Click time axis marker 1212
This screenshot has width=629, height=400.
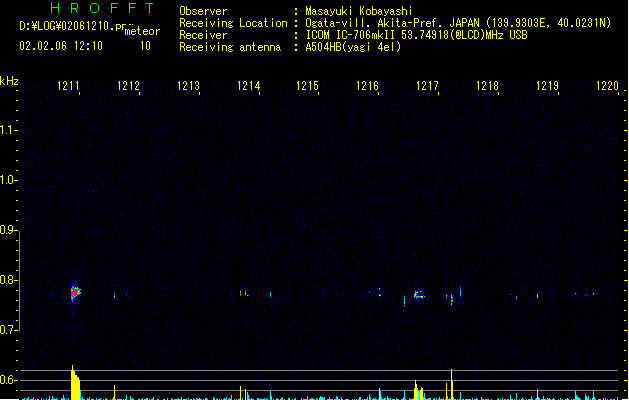[x=128, y=86]
